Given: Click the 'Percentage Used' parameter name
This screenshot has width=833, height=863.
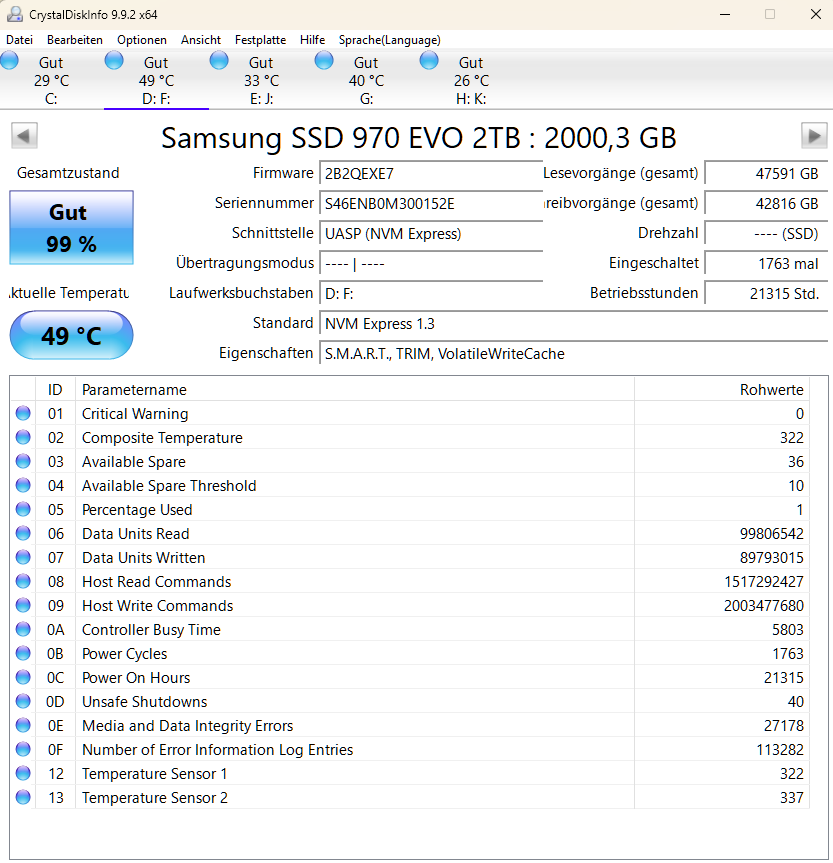Looking at the screenshot, I should [x=137, y=510].
